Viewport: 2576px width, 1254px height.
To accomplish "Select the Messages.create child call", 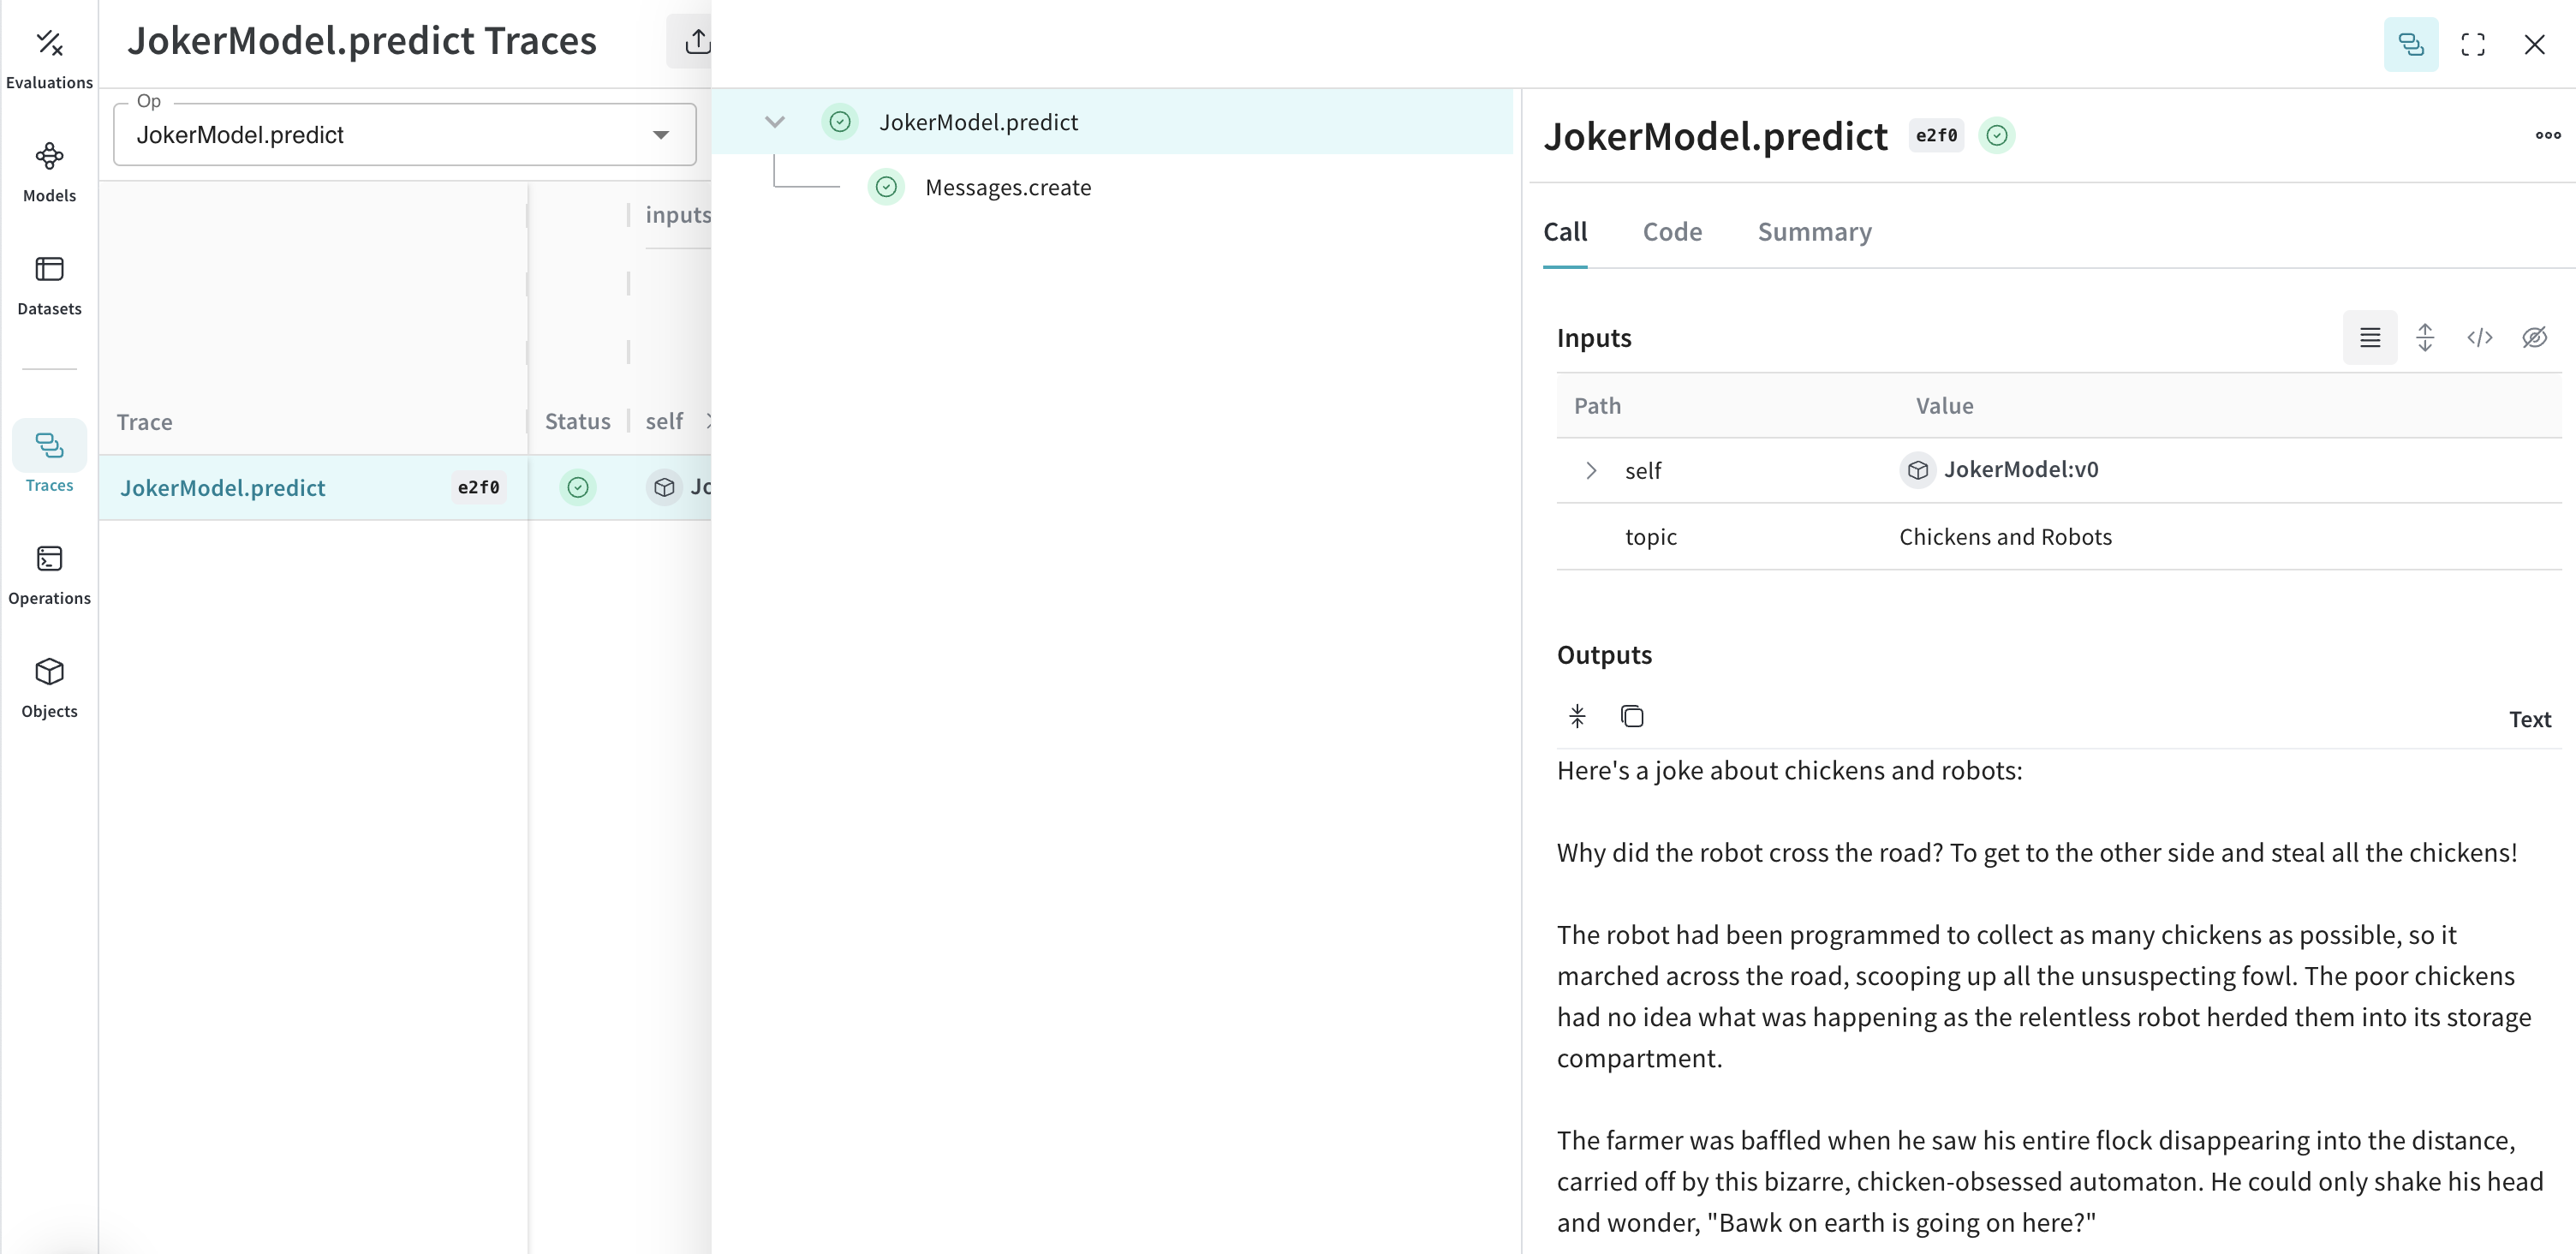I will 1007,187.
